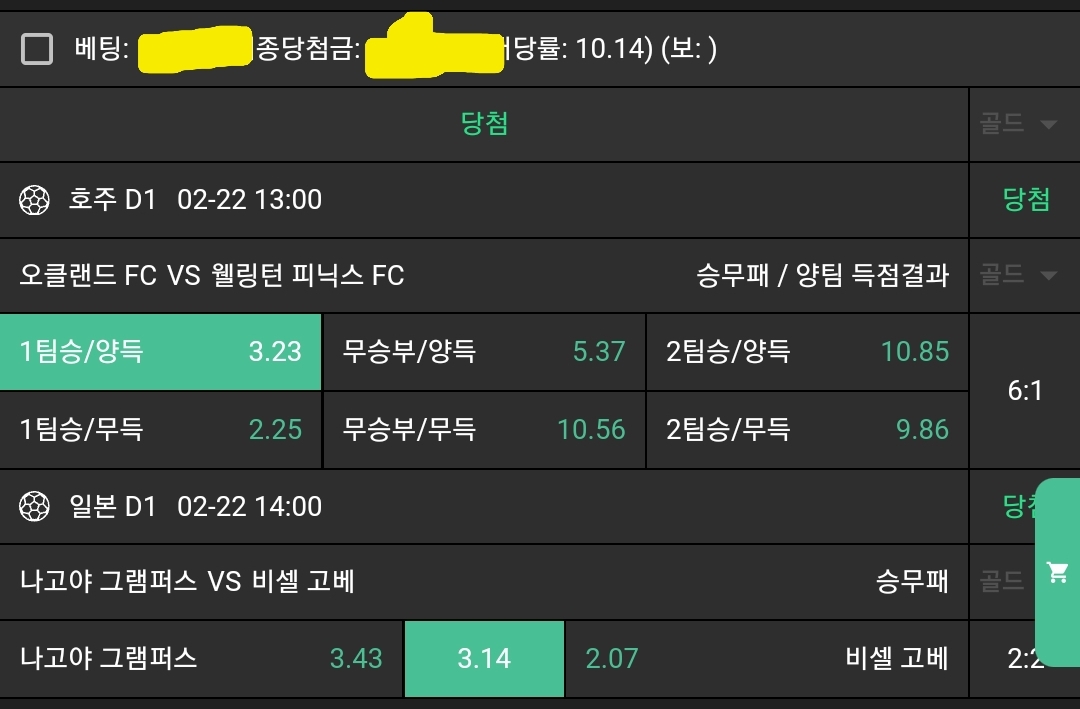Click soccer ball icon beside 일본 D1
1080x709 pixels.
tap(35, 507)
